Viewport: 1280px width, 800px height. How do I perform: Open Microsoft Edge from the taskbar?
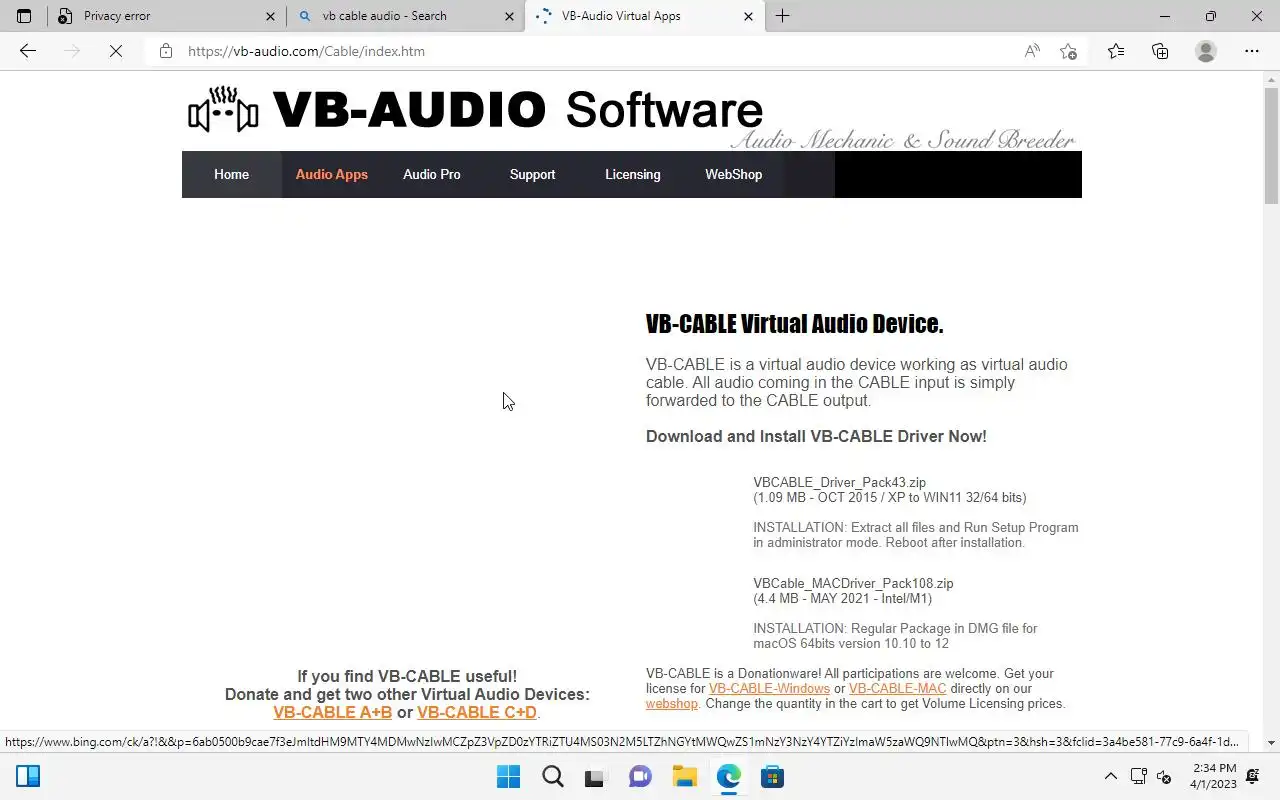tap(728, 776)
